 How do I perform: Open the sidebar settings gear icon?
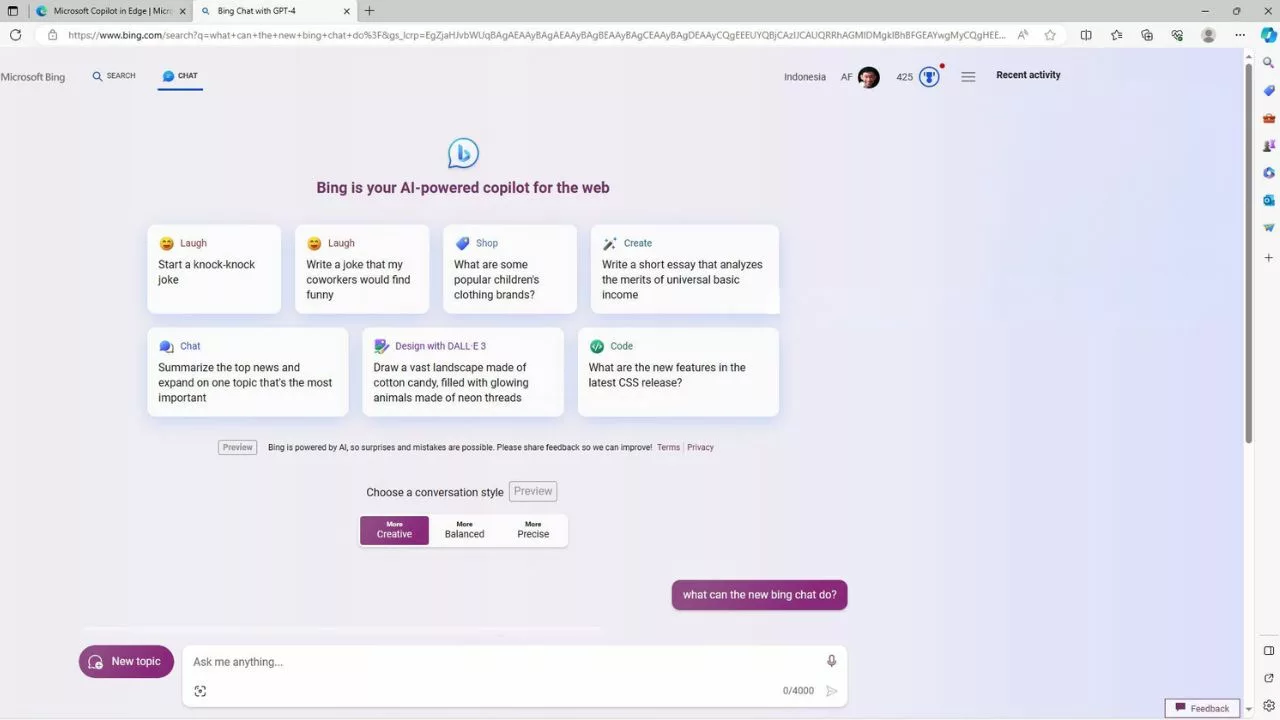(1268, 706)
